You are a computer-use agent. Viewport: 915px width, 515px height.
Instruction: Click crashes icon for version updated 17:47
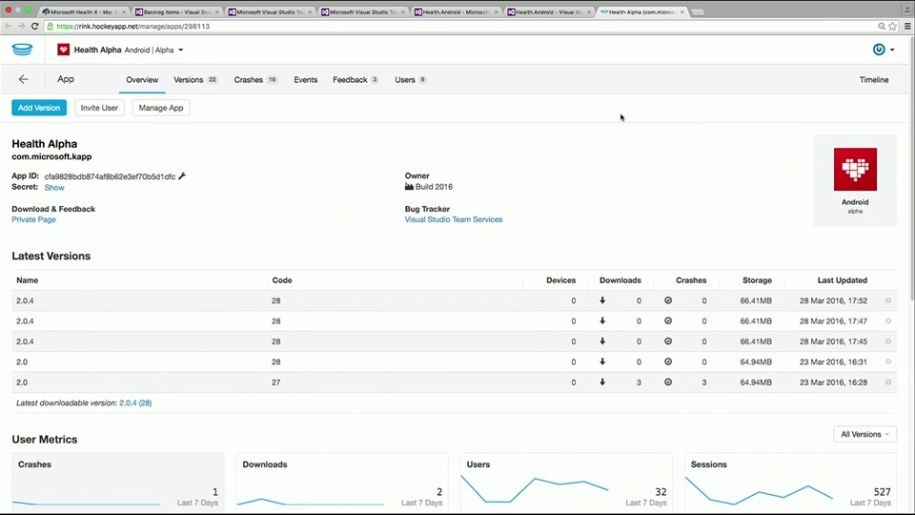coord(668,321)
